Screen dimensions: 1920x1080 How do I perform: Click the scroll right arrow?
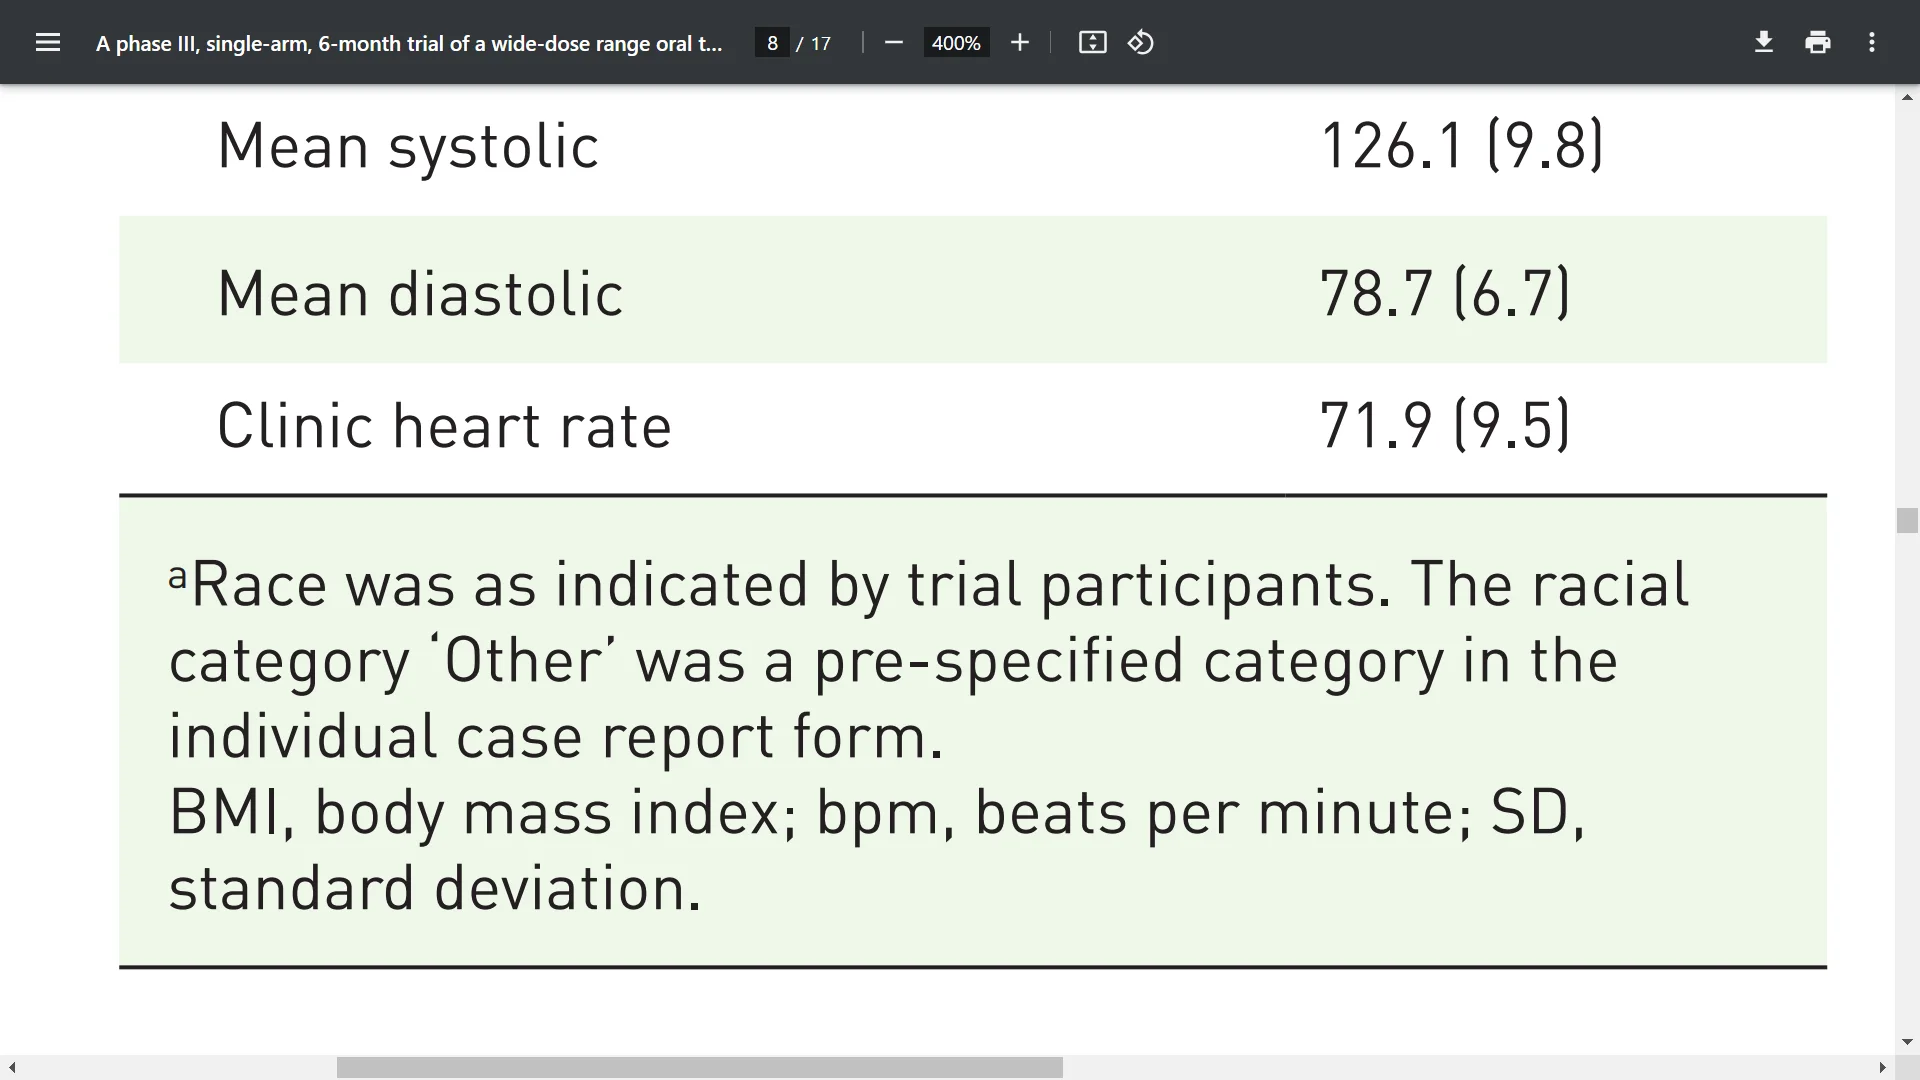1883,1068
